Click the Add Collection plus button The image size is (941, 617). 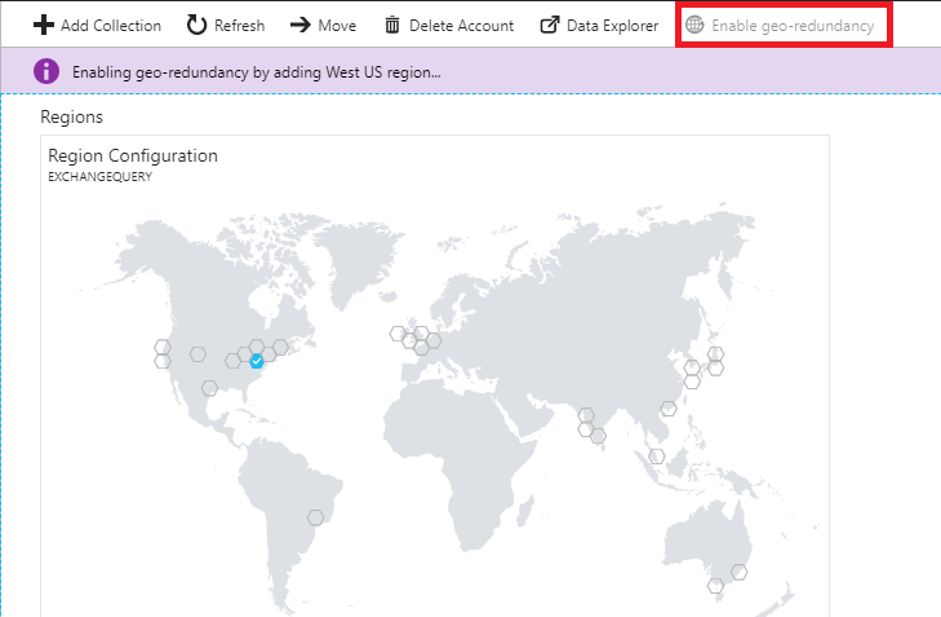[x=97, y=25]
